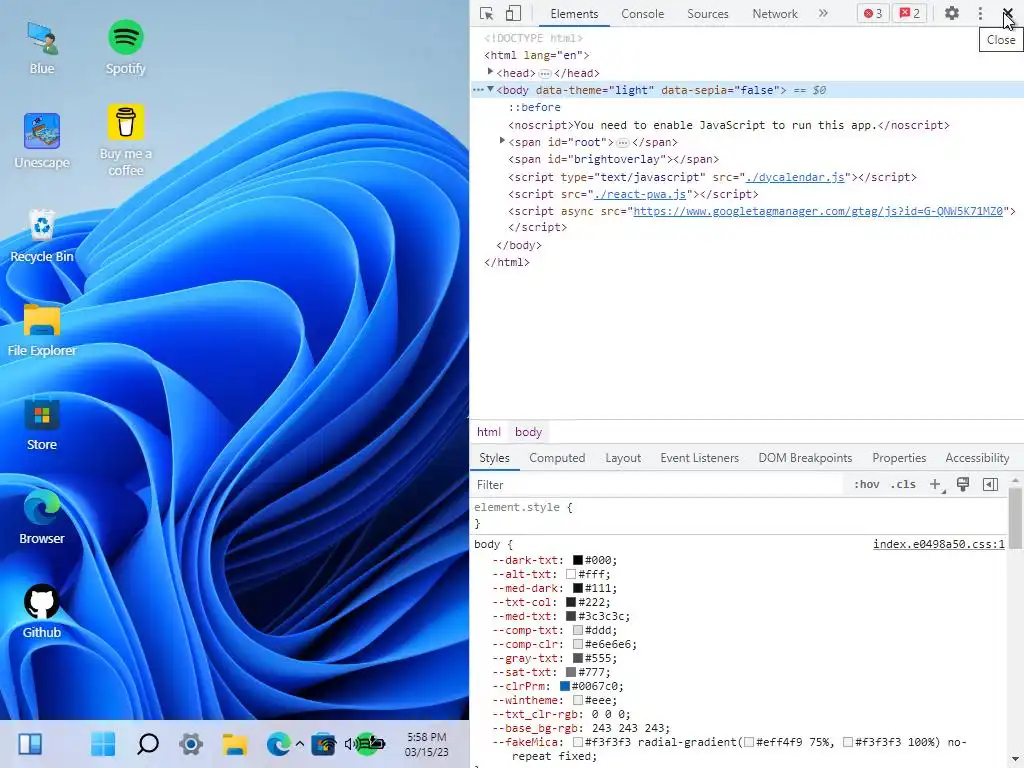1024x768 pixels.
Task: Open the DOM Breakpoints tab
Action: pyautogui.click(x=805, y=458)
